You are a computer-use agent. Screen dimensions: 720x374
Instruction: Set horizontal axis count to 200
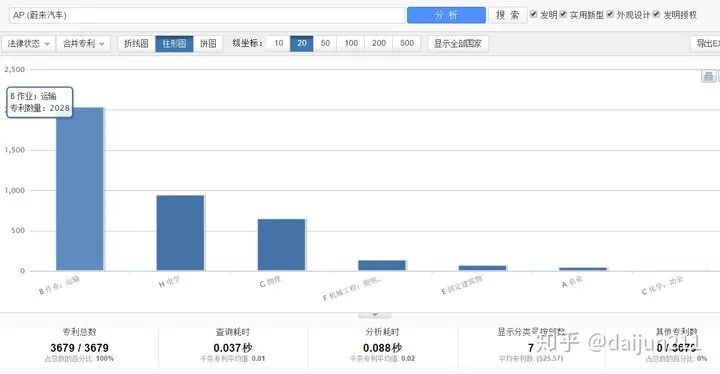point(379,43)
